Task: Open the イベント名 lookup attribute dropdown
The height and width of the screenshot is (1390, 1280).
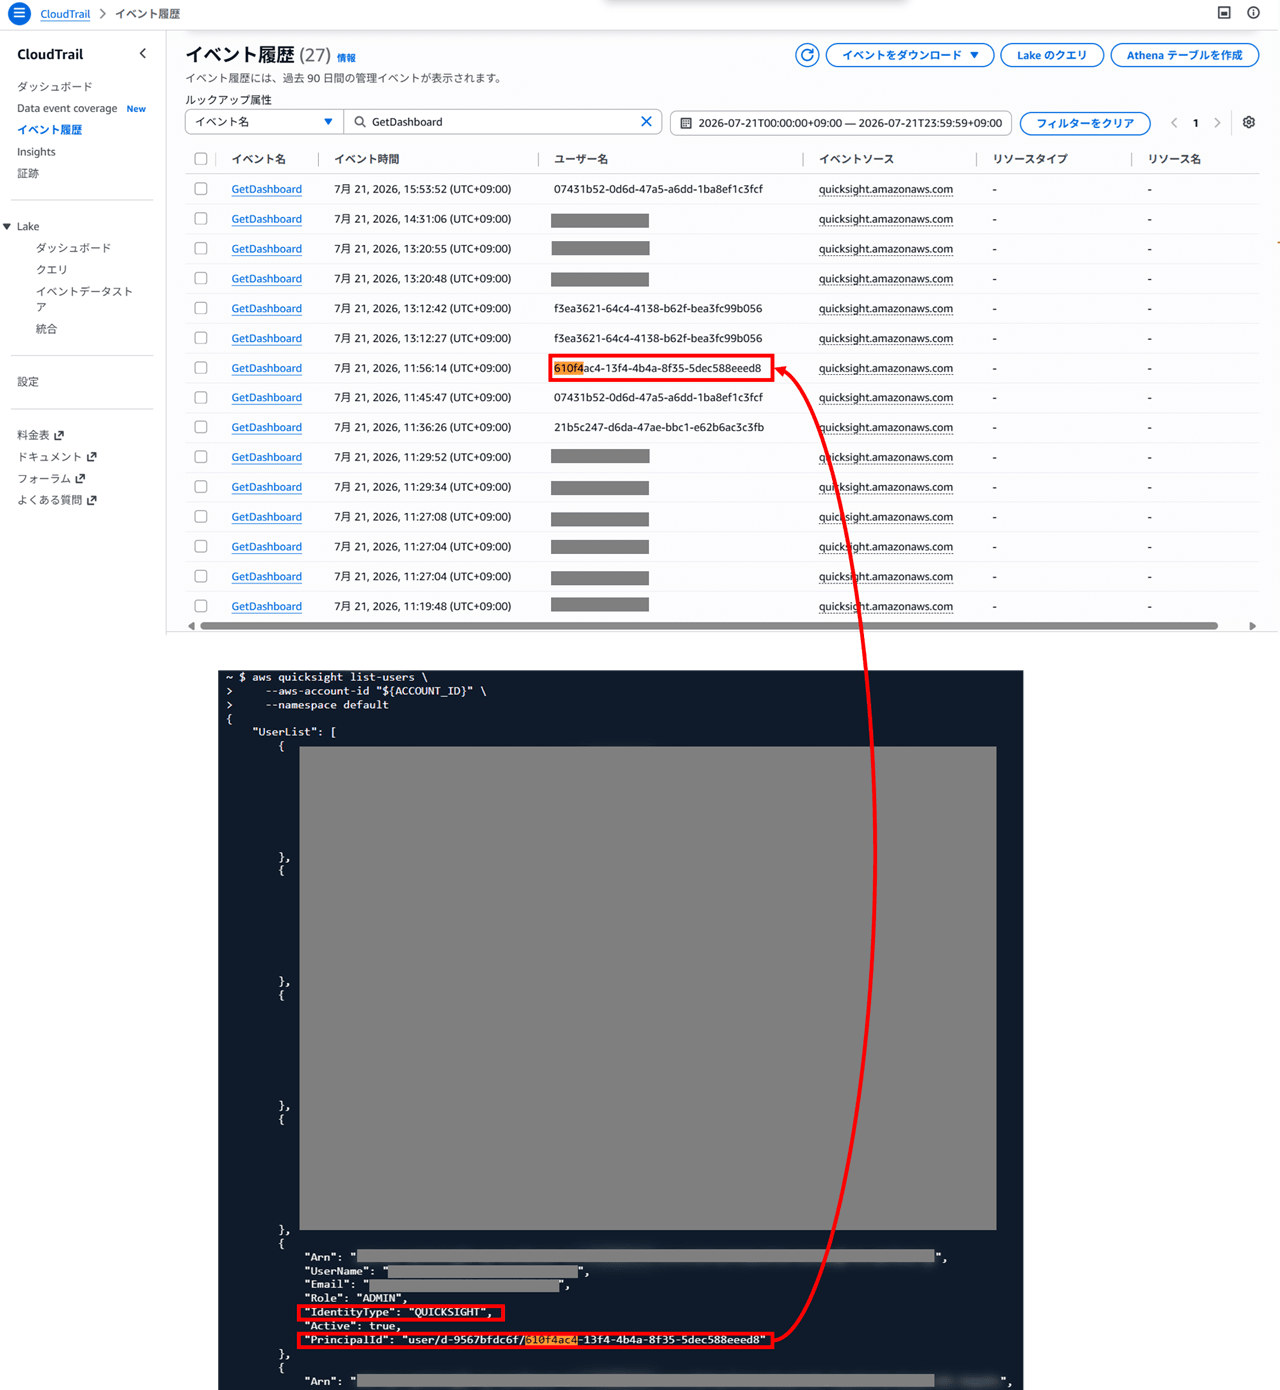Action: tap(264, 122)
